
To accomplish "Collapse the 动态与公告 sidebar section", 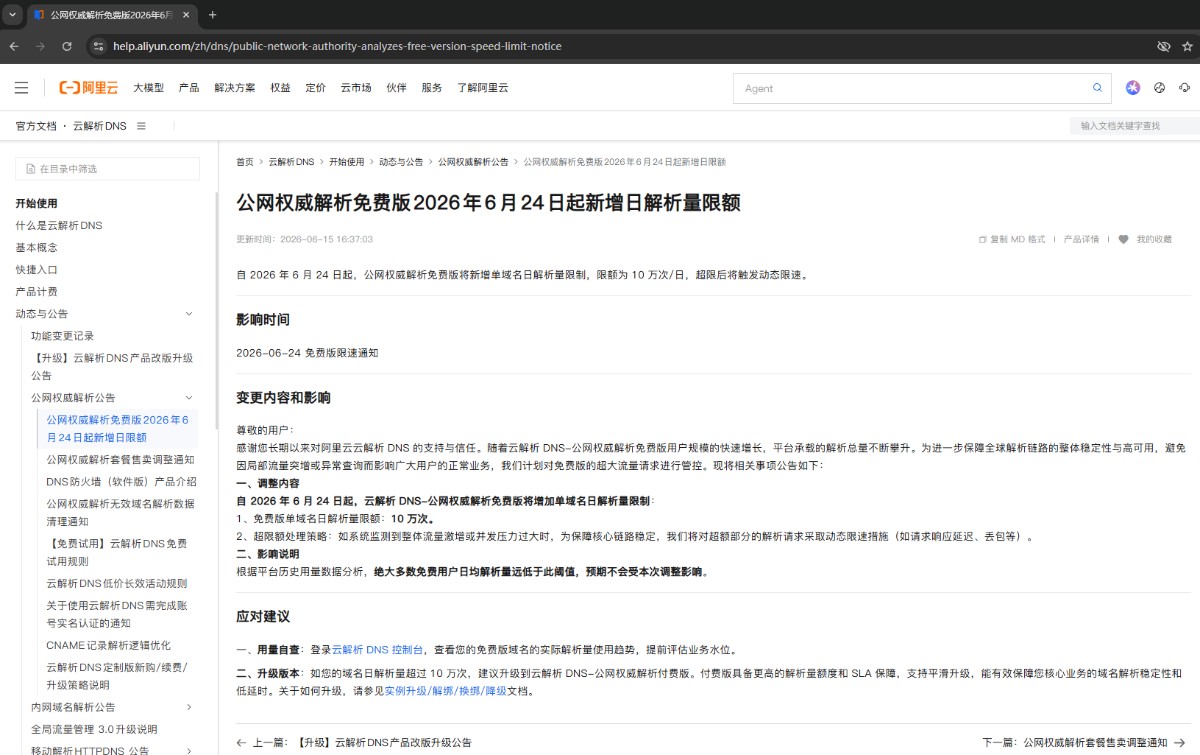I will [x=189, y=314].
